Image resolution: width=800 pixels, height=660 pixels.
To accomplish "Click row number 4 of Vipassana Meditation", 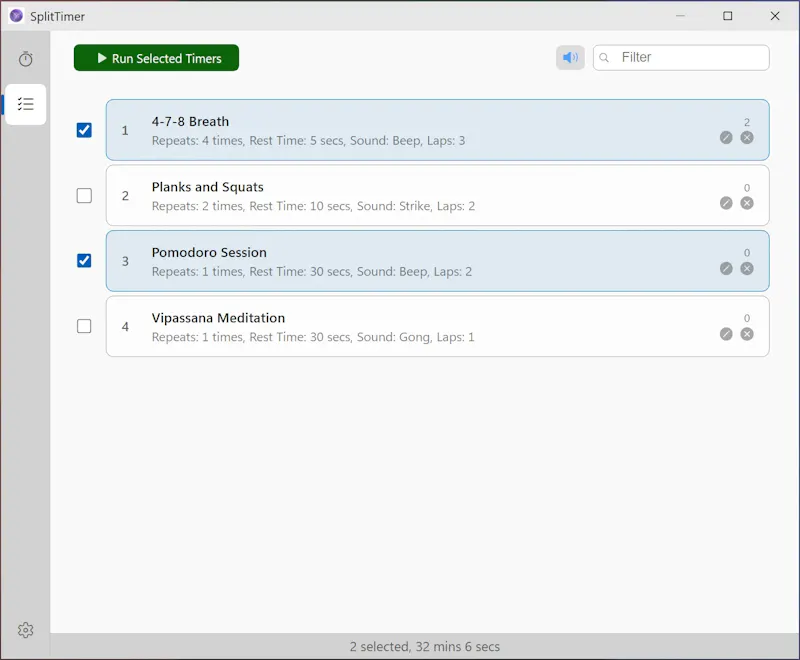I will [x=125, y=326].
